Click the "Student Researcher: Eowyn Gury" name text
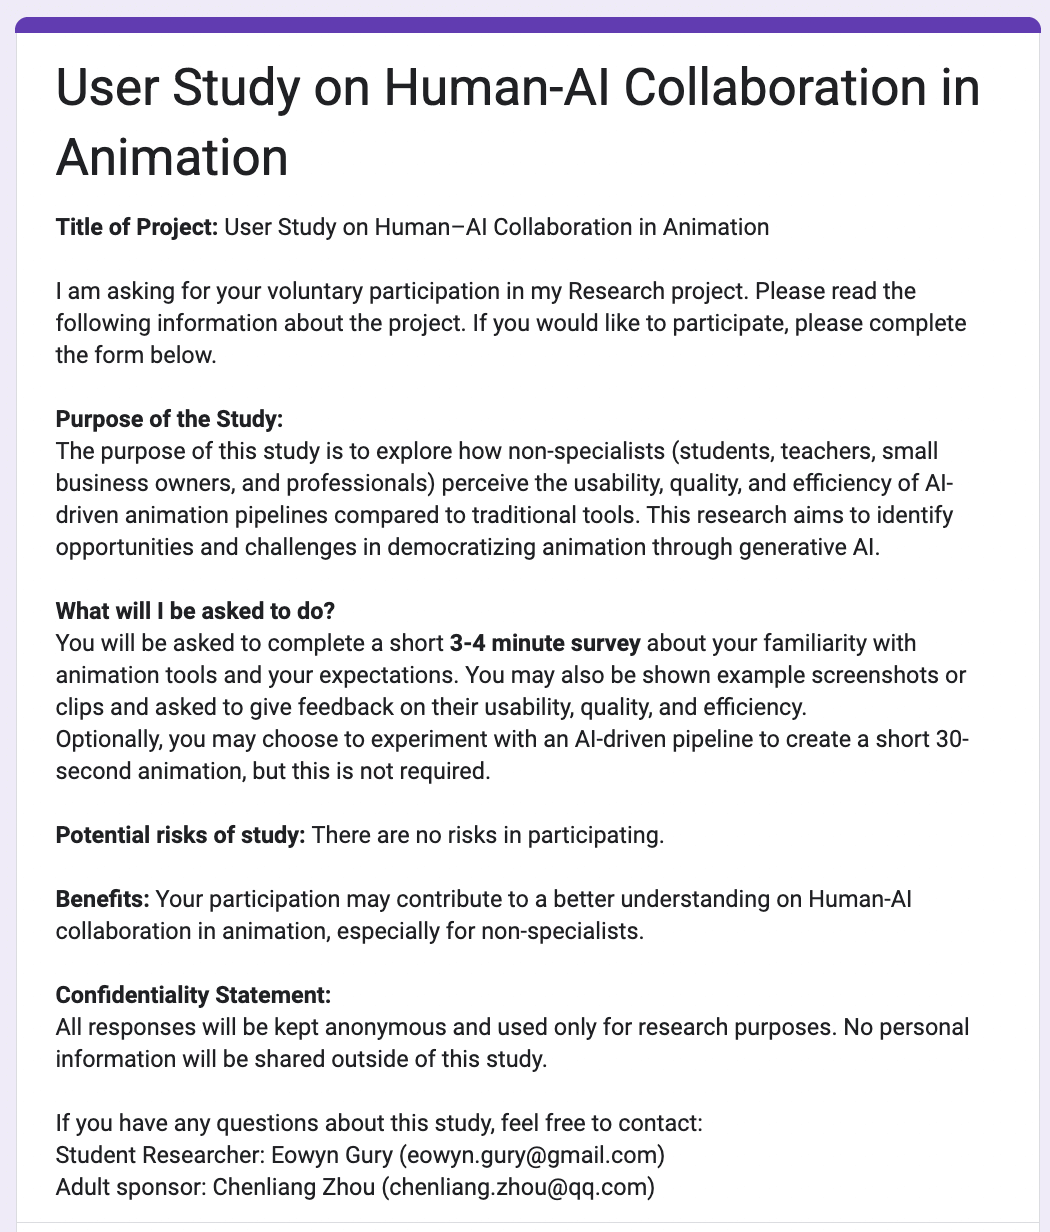 [223, 1156]
